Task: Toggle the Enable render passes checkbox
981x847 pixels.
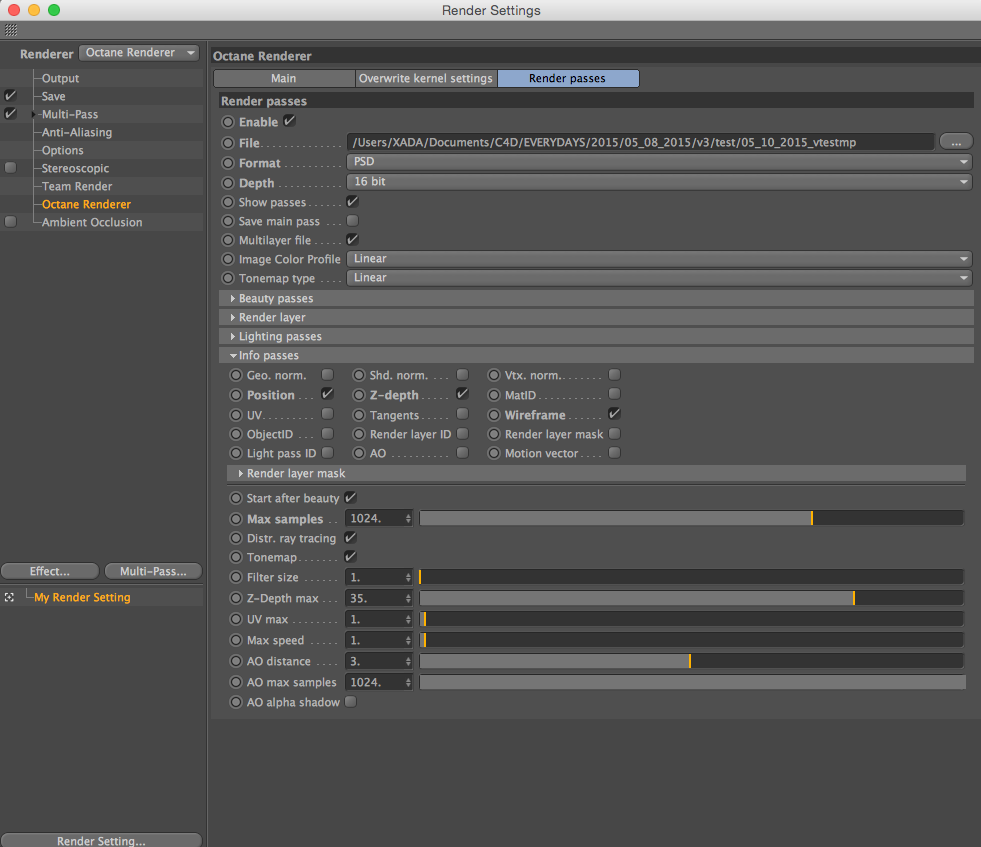Action: [289, 121]
